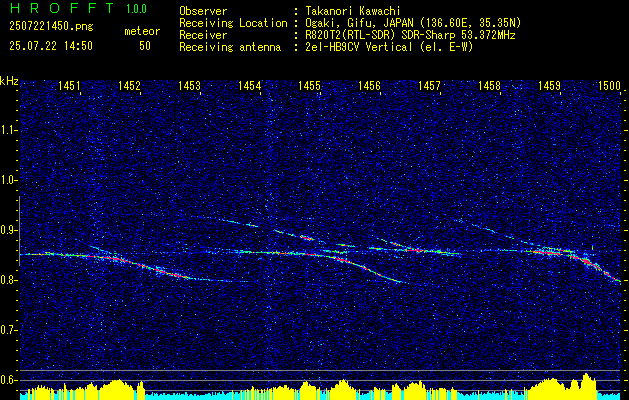
Task: Click the 1453 time marker
Action: coord(189,85)
